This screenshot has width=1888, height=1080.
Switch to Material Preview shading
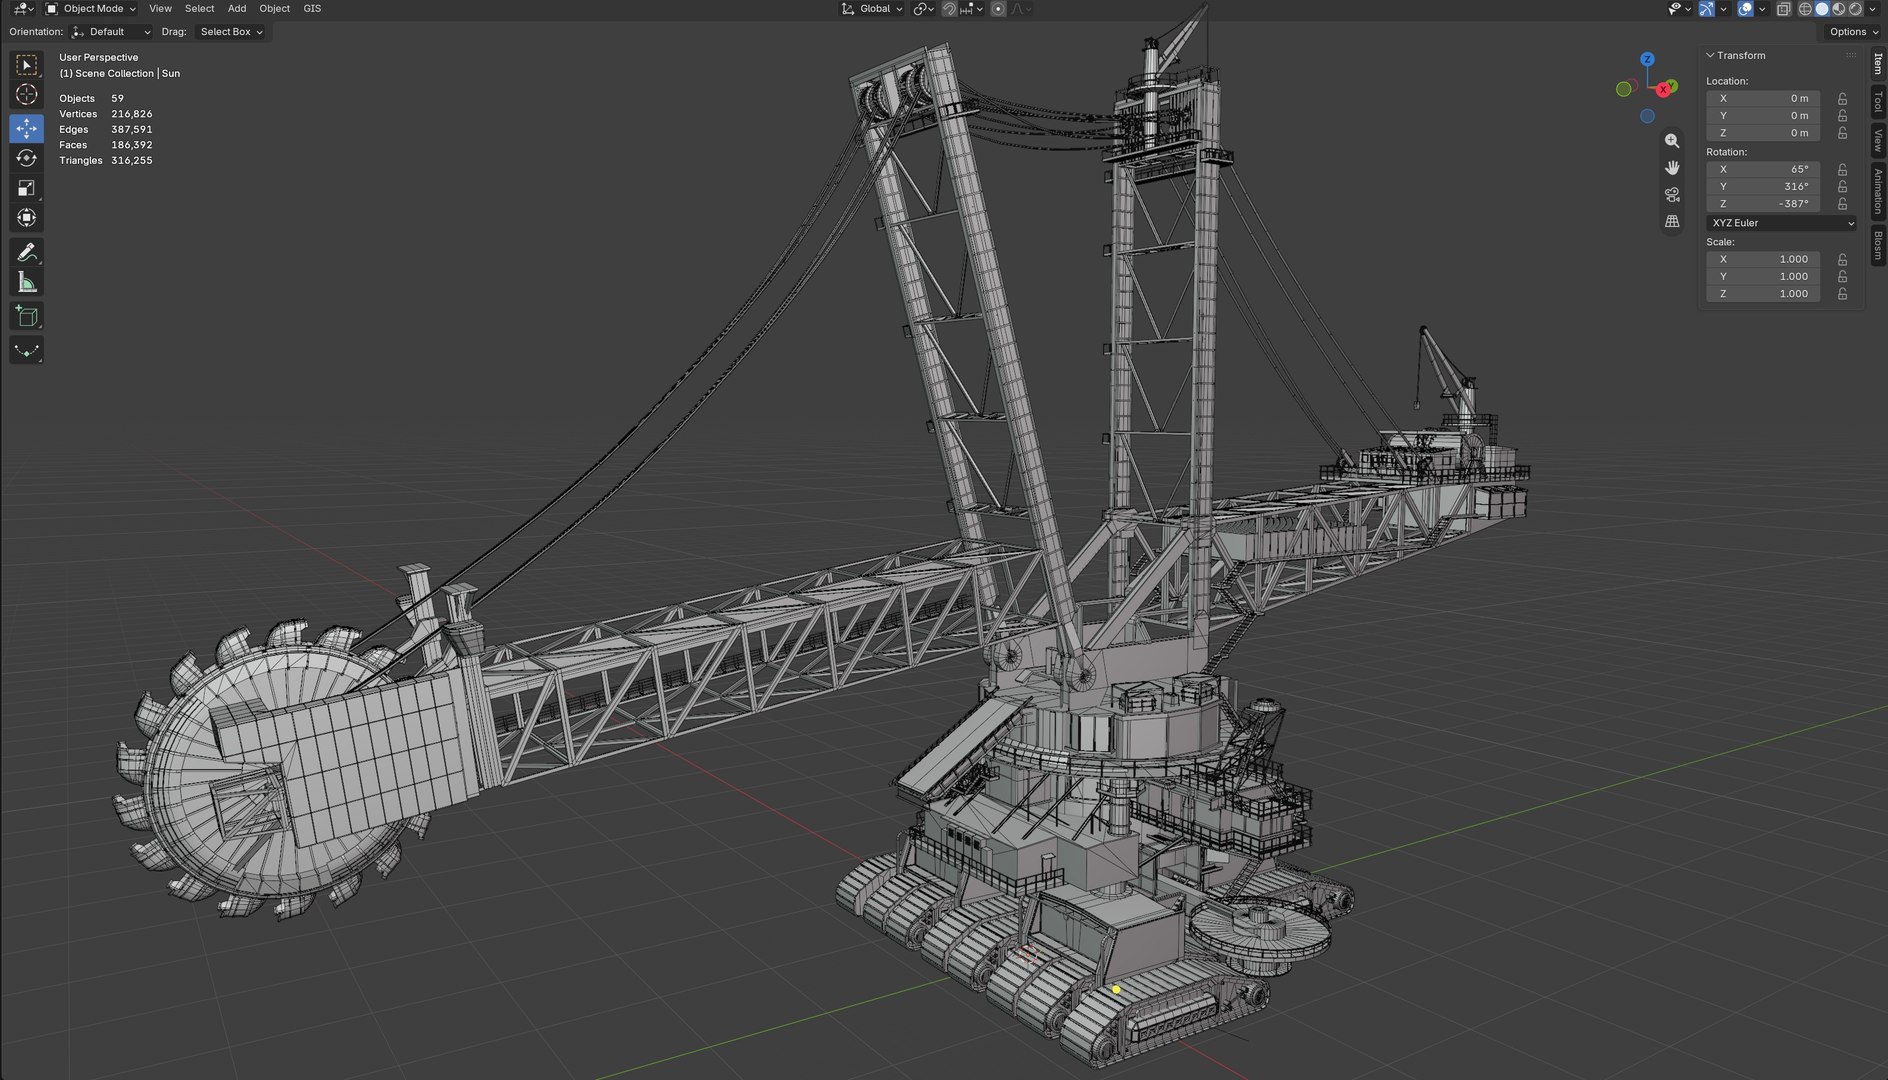pyautogui.click(x=1839, y=9)
